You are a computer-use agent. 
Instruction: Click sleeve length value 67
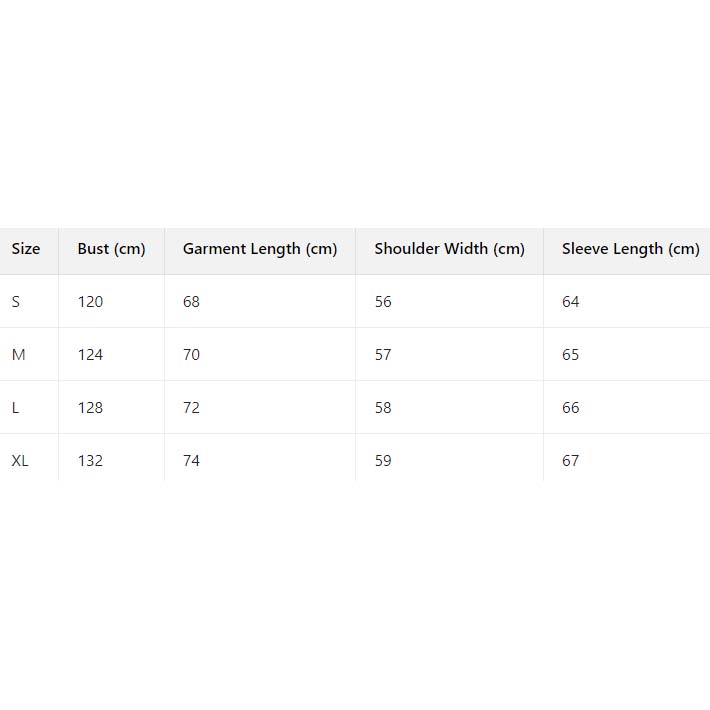570,461
